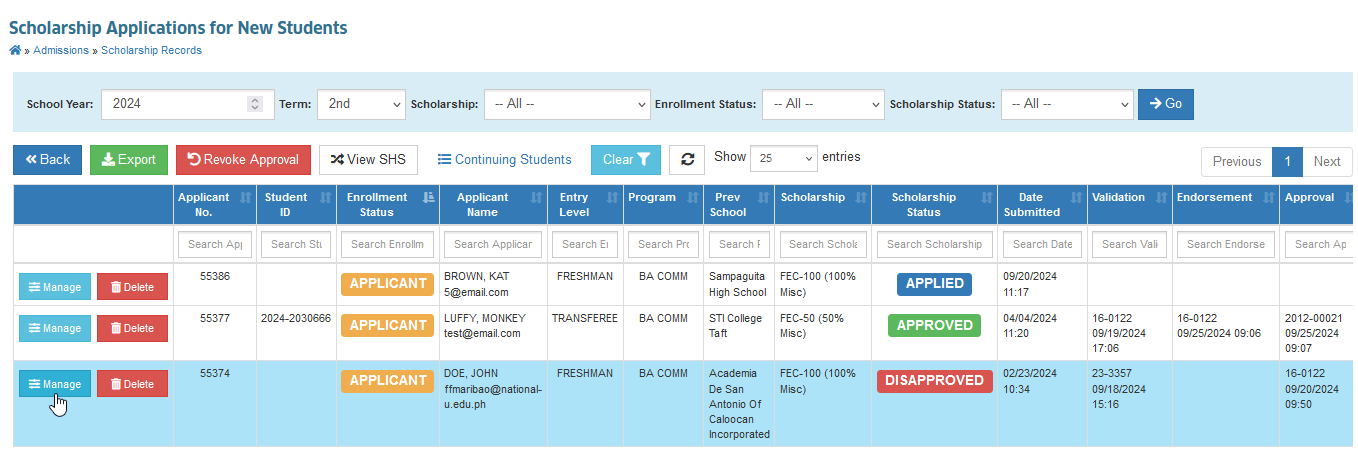
Task: Sort by Enrollment Status column icon
Action: [x=428, y=198]
